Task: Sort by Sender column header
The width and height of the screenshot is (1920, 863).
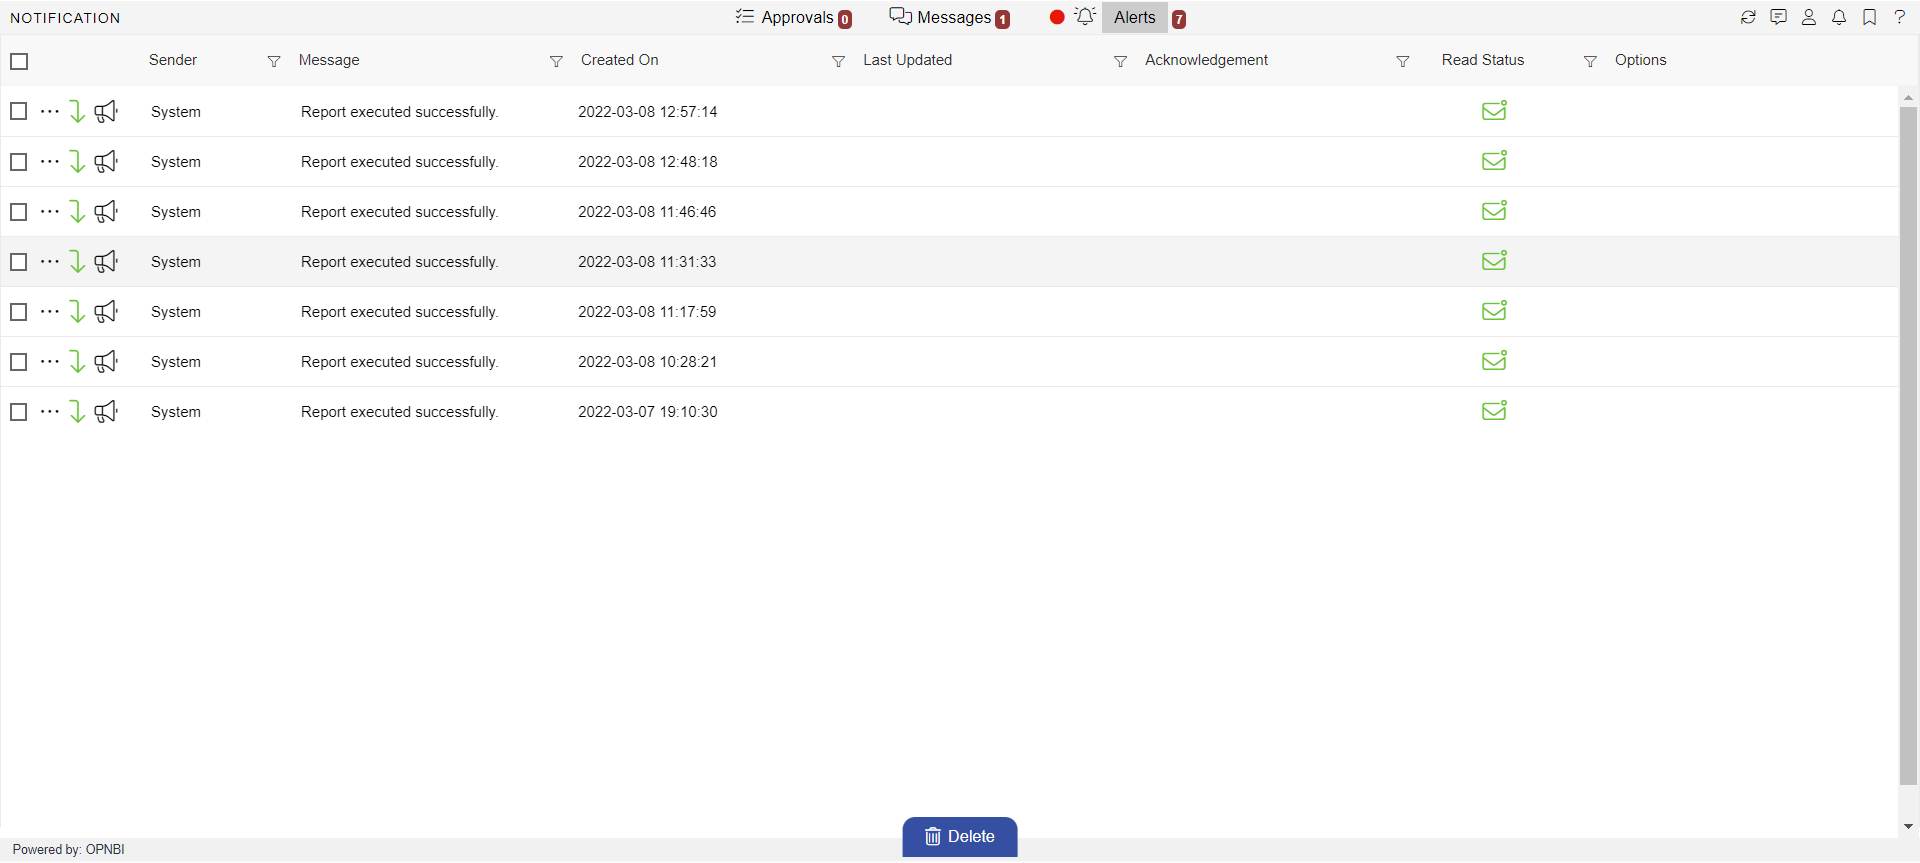Action: (173, 60)
